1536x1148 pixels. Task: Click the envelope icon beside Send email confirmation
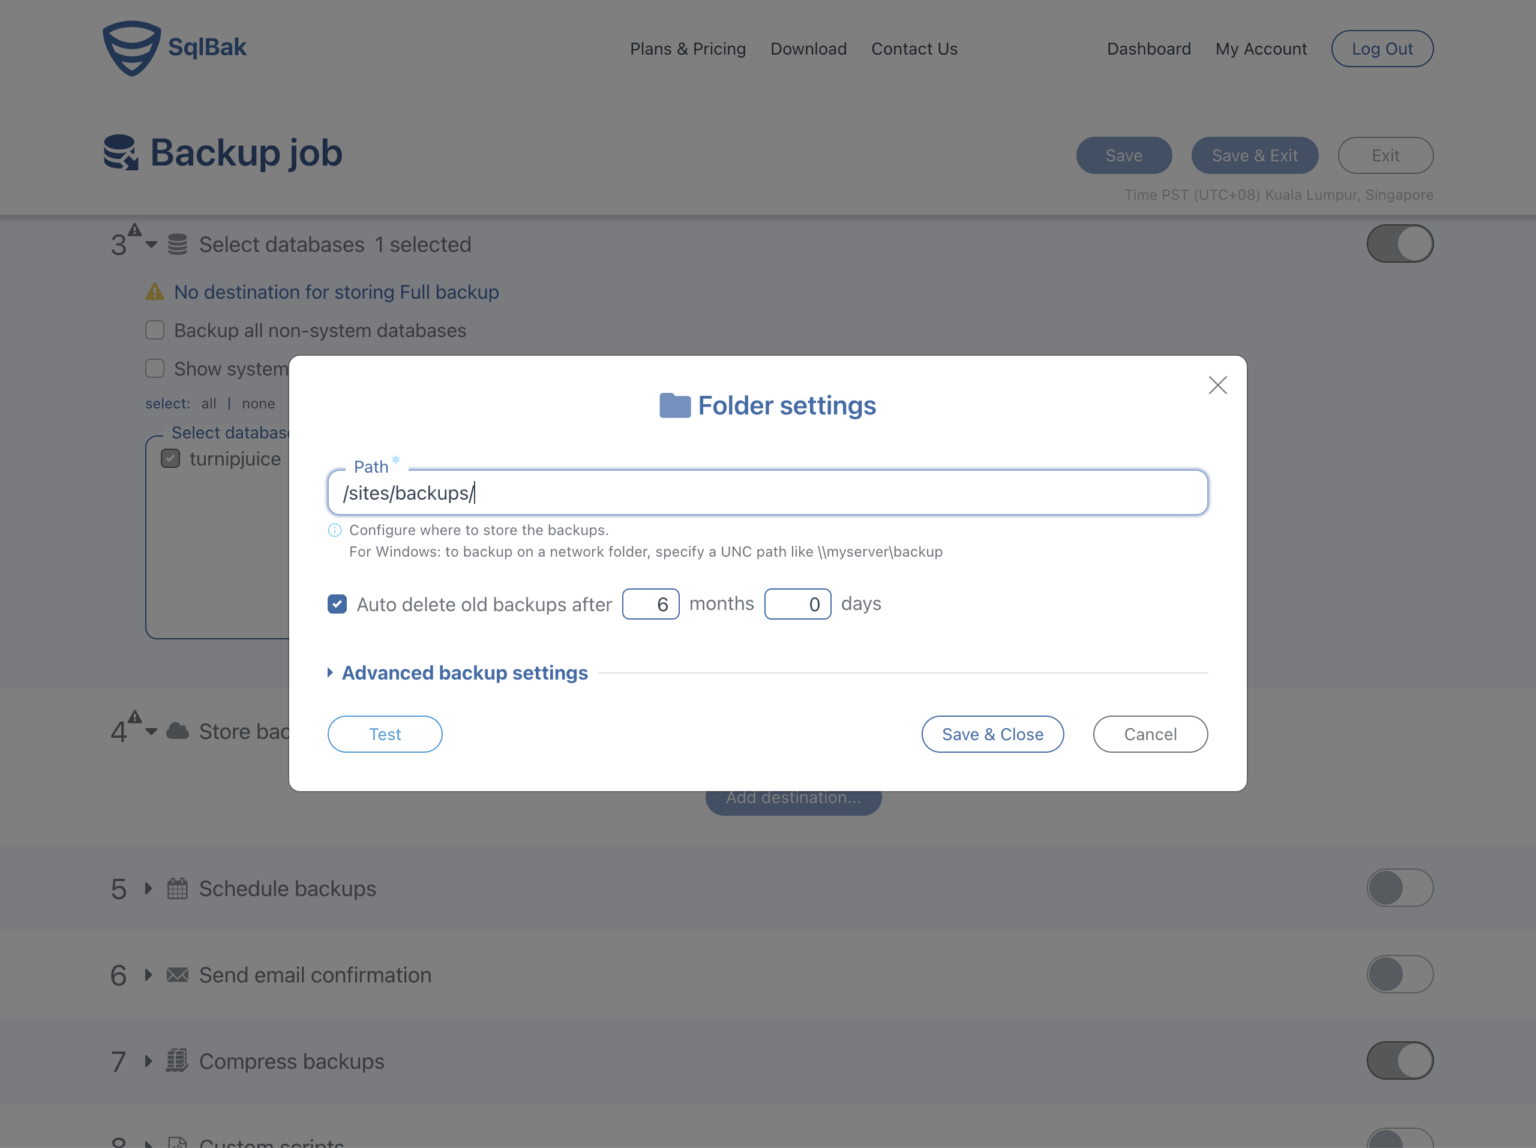pyautogui.click(x=176, y=974)
